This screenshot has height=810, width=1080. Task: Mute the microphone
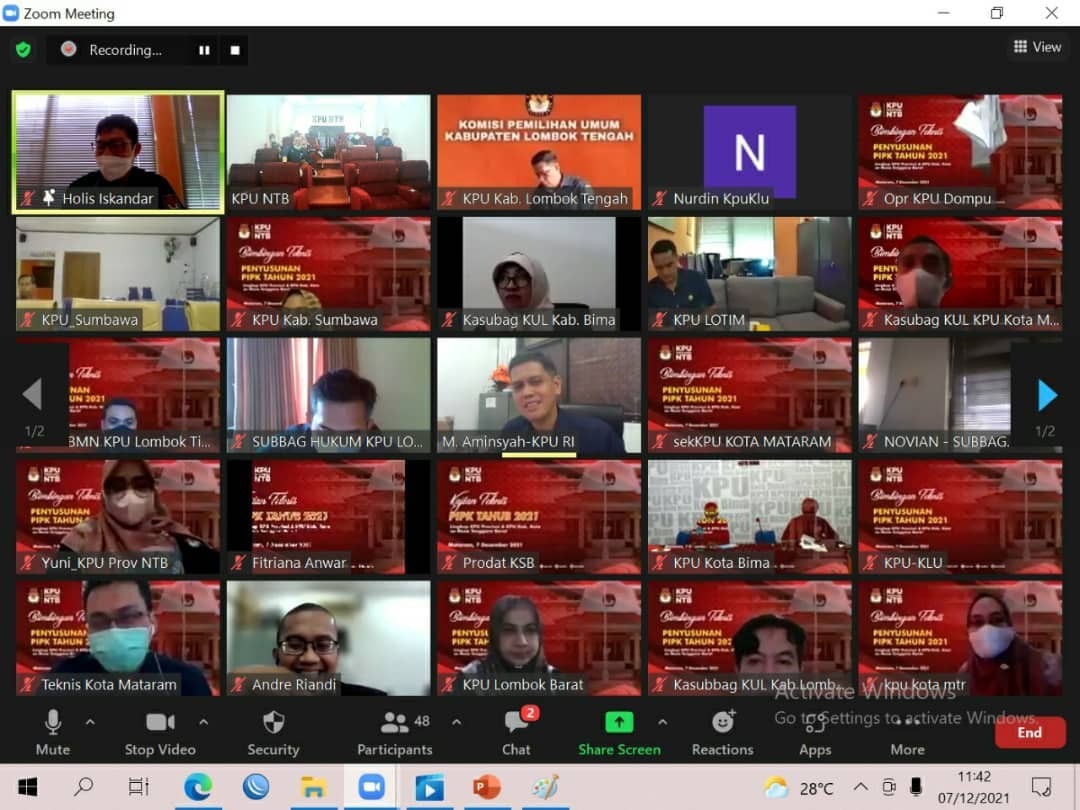click(x=53, y=732)
